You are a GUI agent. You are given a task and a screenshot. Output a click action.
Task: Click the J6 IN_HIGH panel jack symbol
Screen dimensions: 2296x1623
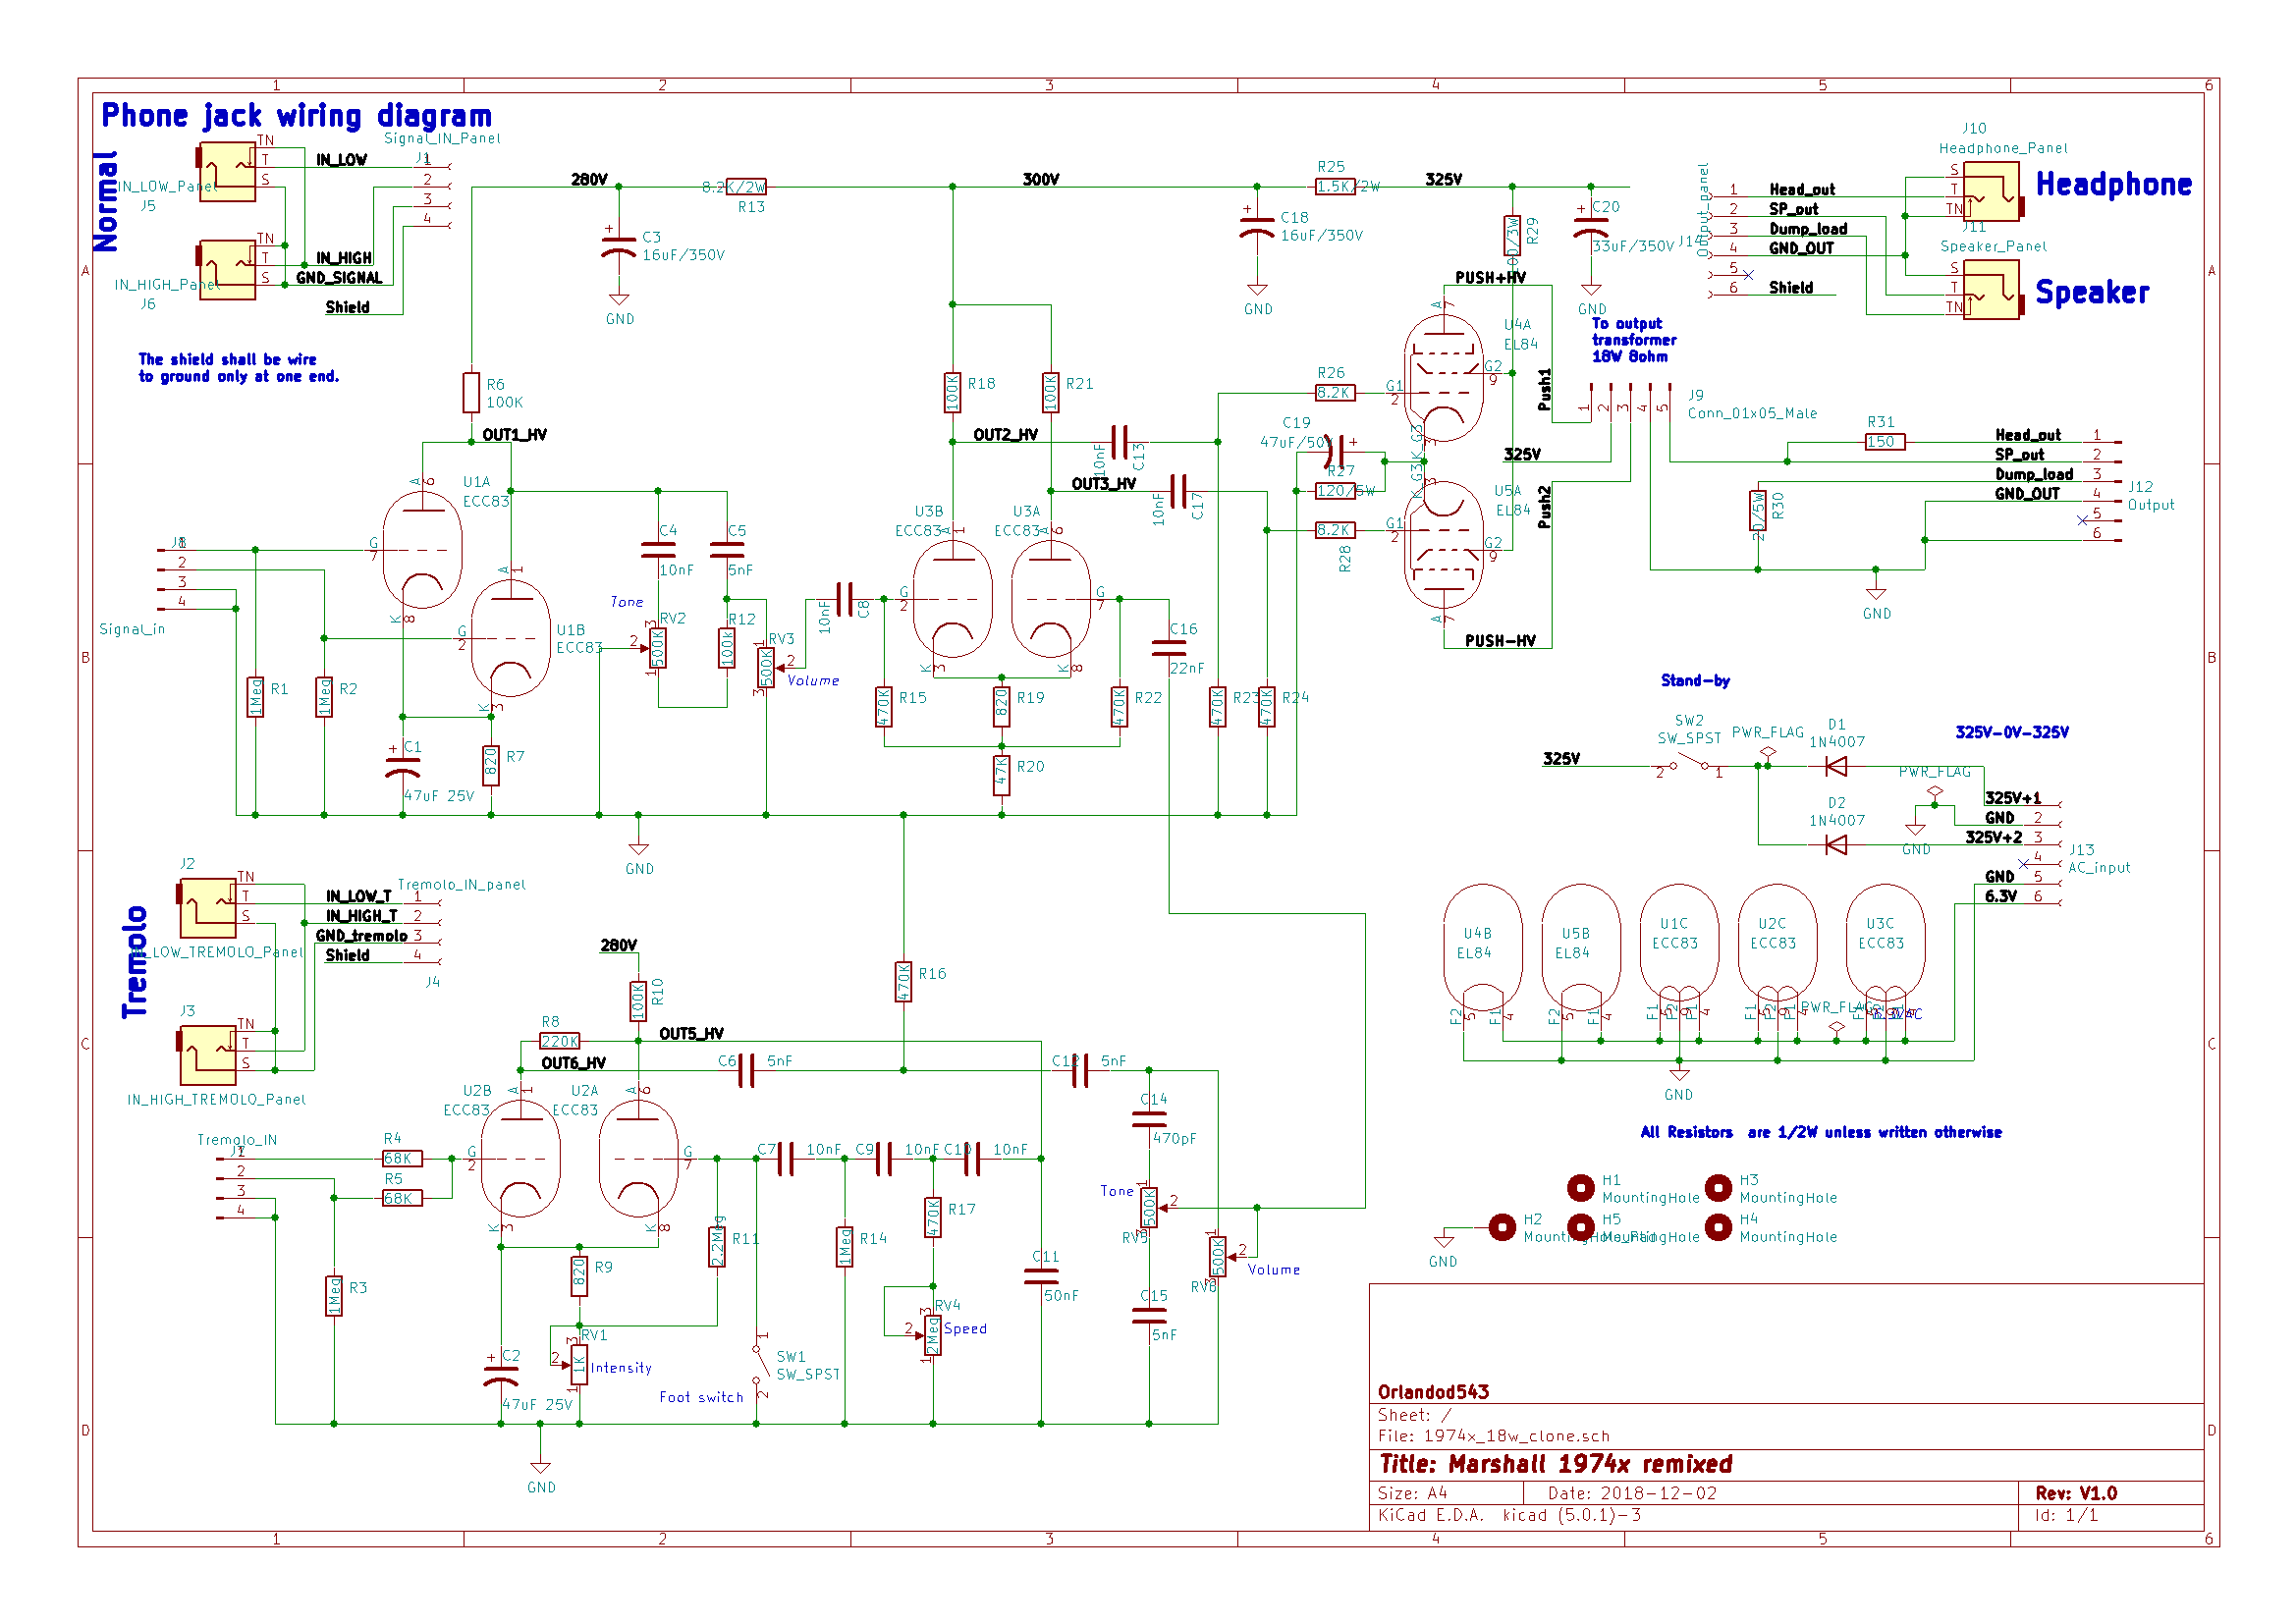click(x=227, y=270)
